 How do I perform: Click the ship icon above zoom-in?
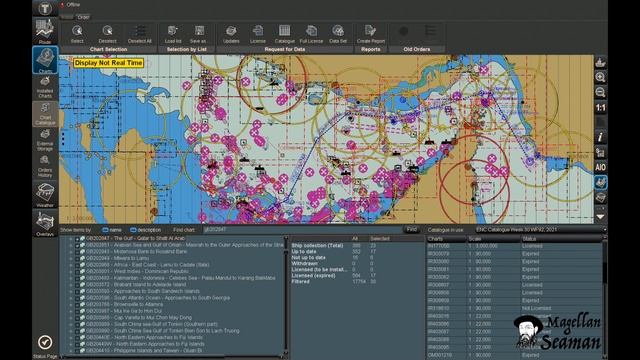pyautogui.click(x=600, y=62)
